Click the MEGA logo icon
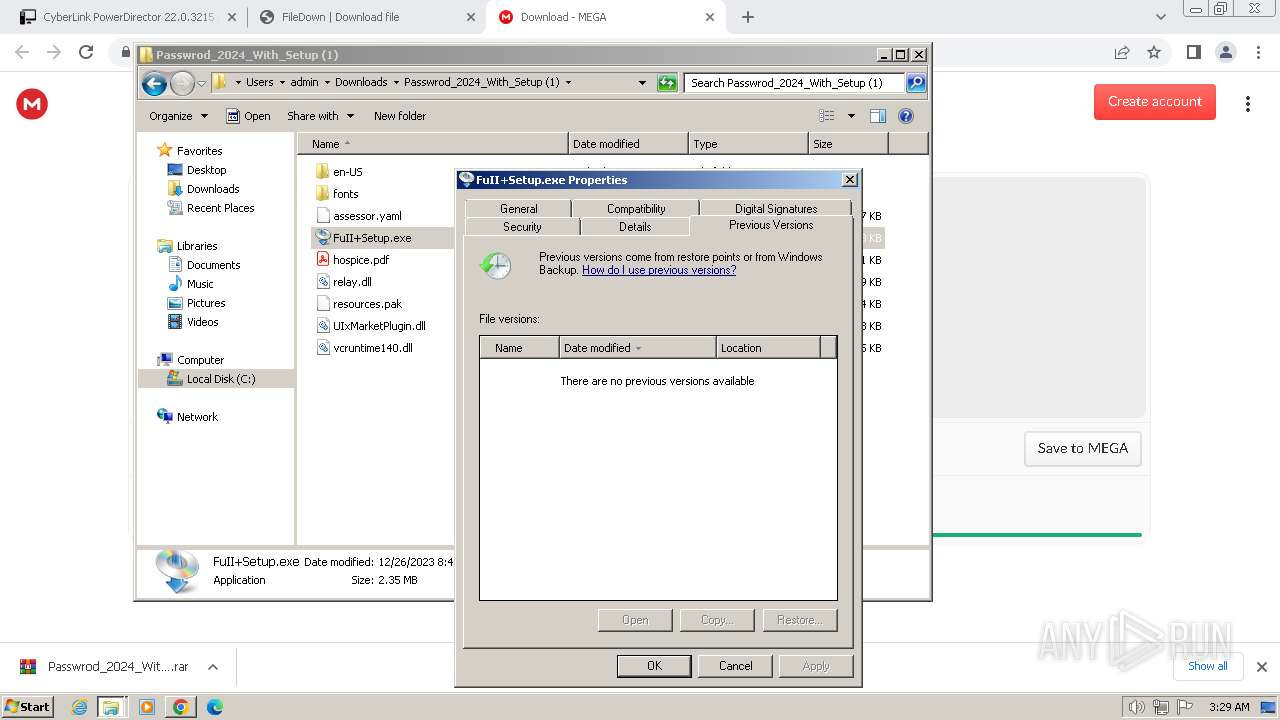The image size is (1280, 720). 32,103
